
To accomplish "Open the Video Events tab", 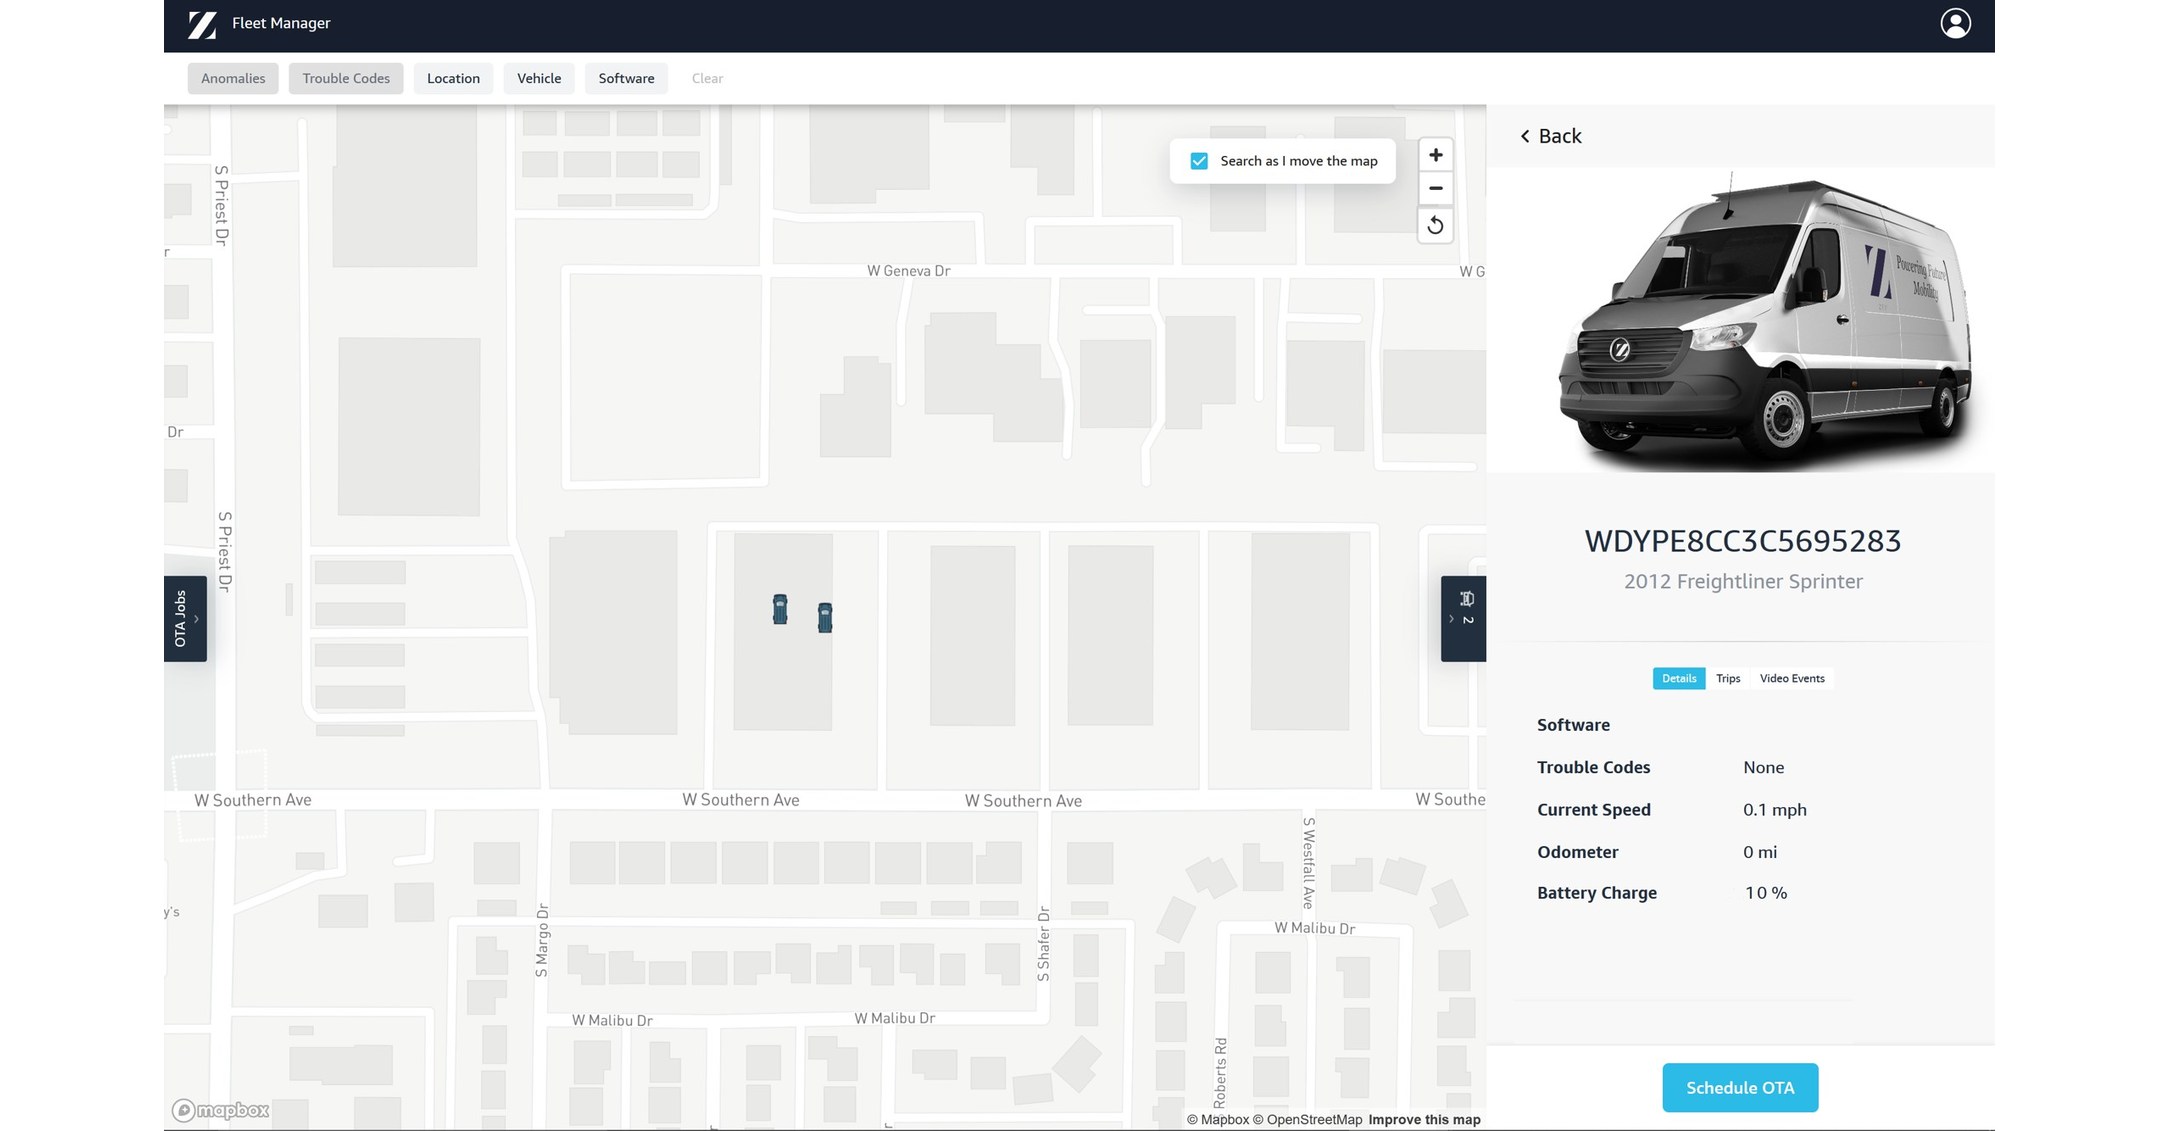I will point(1792,678).
